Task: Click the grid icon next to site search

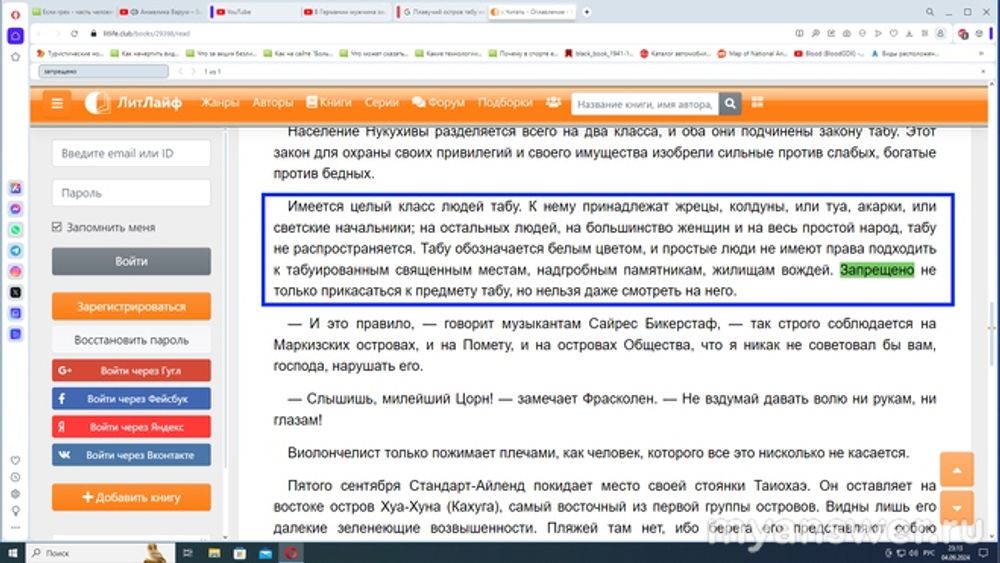Action: click(758, 103)
